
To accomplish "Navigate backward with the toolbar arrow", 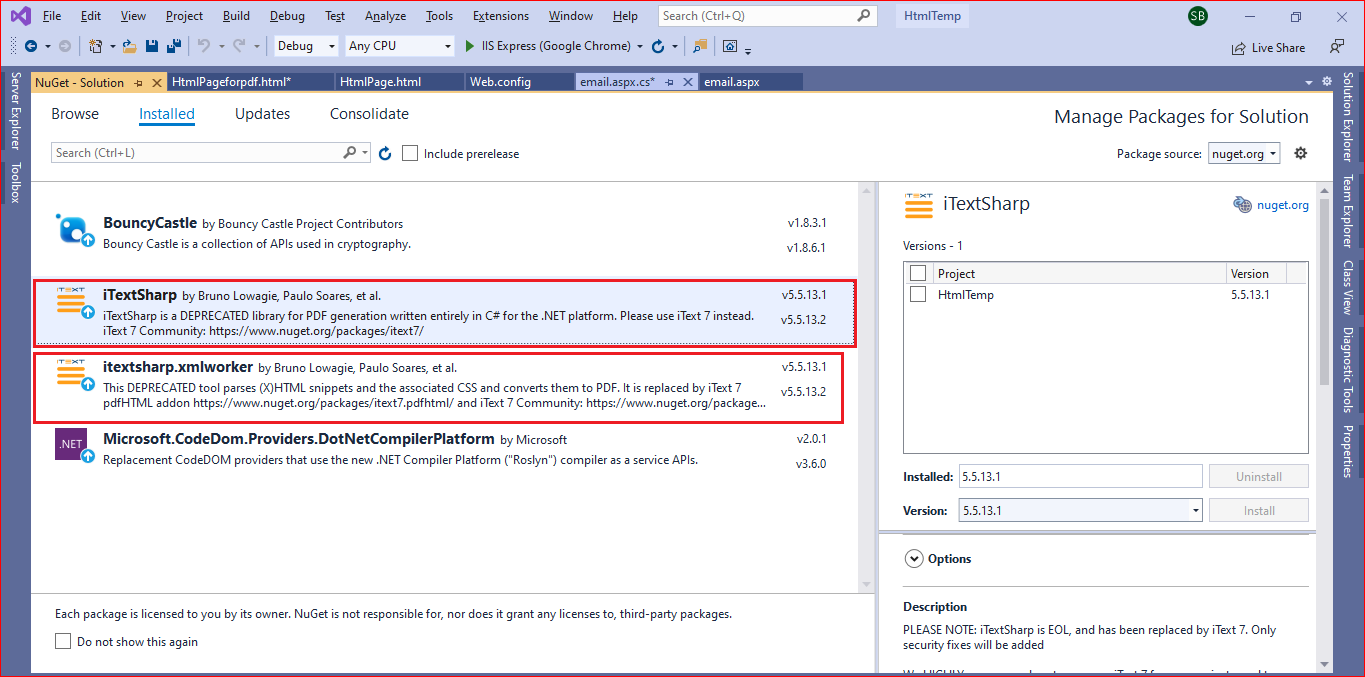I will click(x=31, y=46).
